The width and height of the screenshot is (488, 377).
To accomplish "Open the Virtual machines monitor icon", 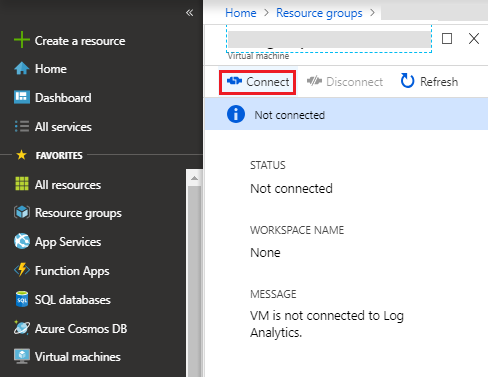I will pos(22,356).
